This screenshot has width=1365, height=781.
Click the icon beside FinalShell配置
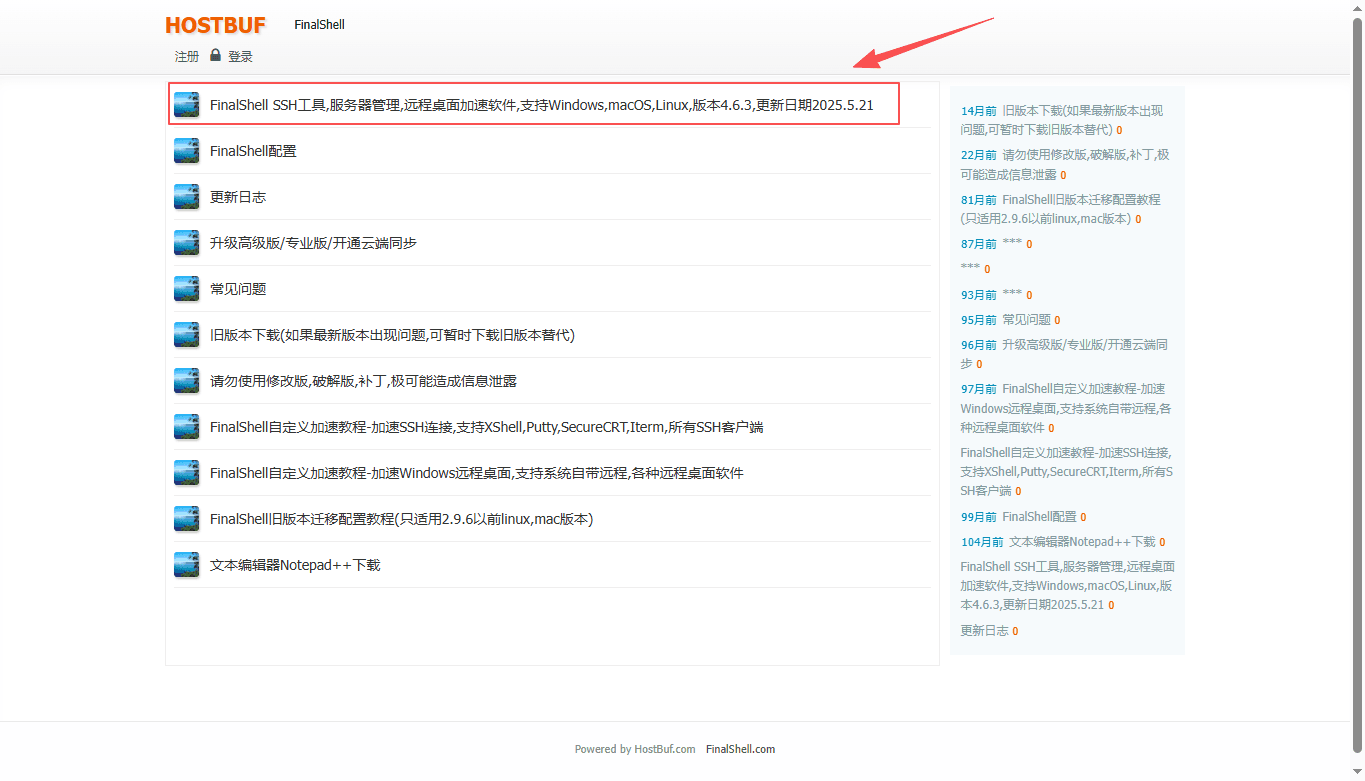point(186,151)
